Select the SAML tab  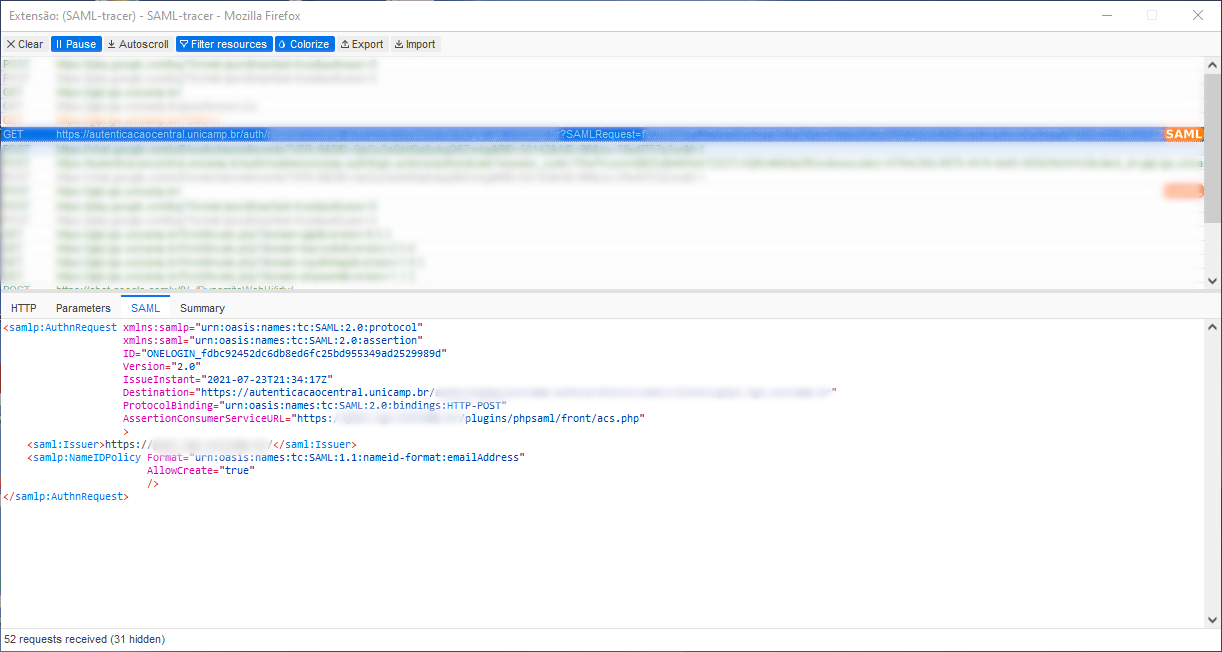(x=145, y=308)
